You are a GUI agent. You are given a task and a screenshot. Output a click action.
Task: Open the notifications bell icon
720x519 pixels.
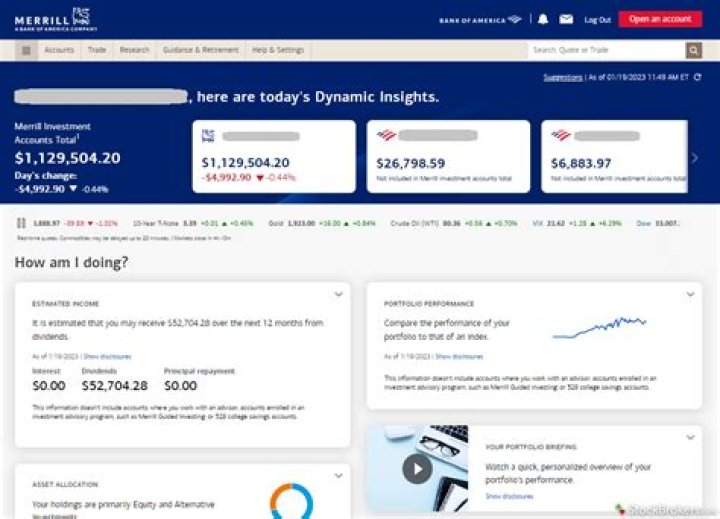[x=543, y=19]
